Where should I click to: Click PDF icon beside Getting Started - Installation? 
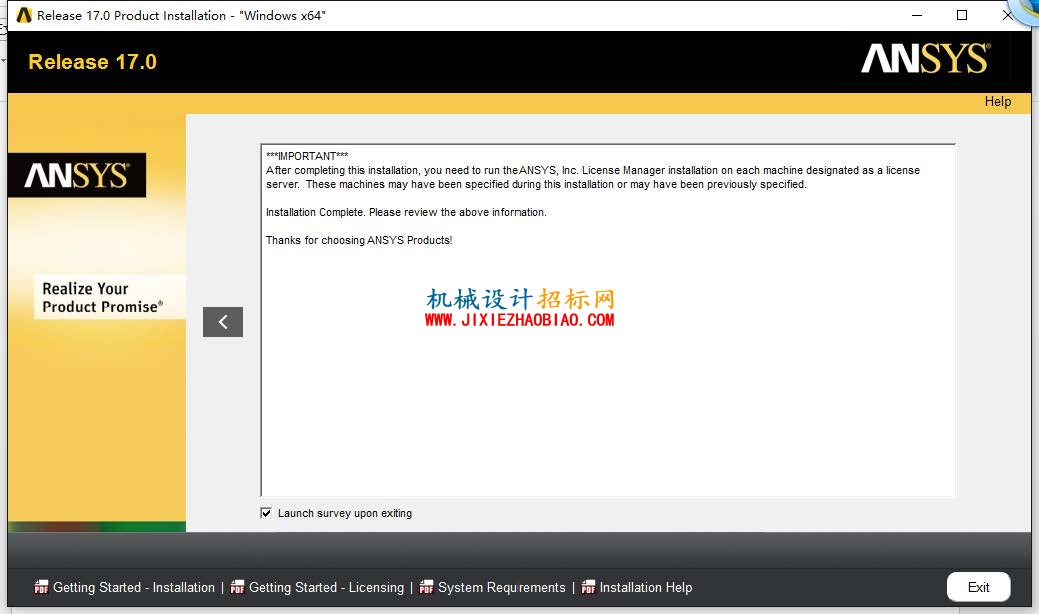pos(41,587)
